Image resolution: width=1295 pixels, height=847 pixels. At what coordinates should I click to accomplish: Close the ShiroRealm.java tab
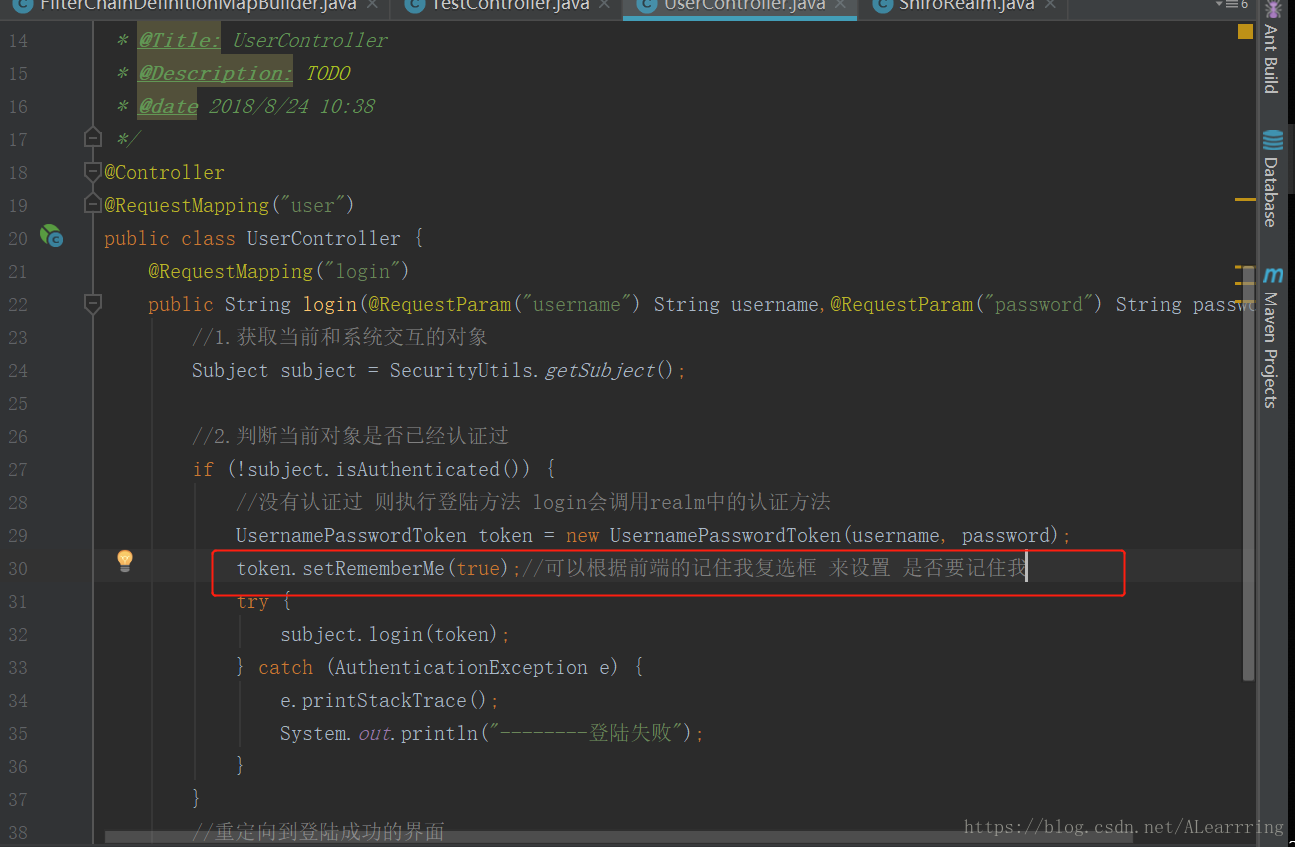click(x=1051, y=5)
